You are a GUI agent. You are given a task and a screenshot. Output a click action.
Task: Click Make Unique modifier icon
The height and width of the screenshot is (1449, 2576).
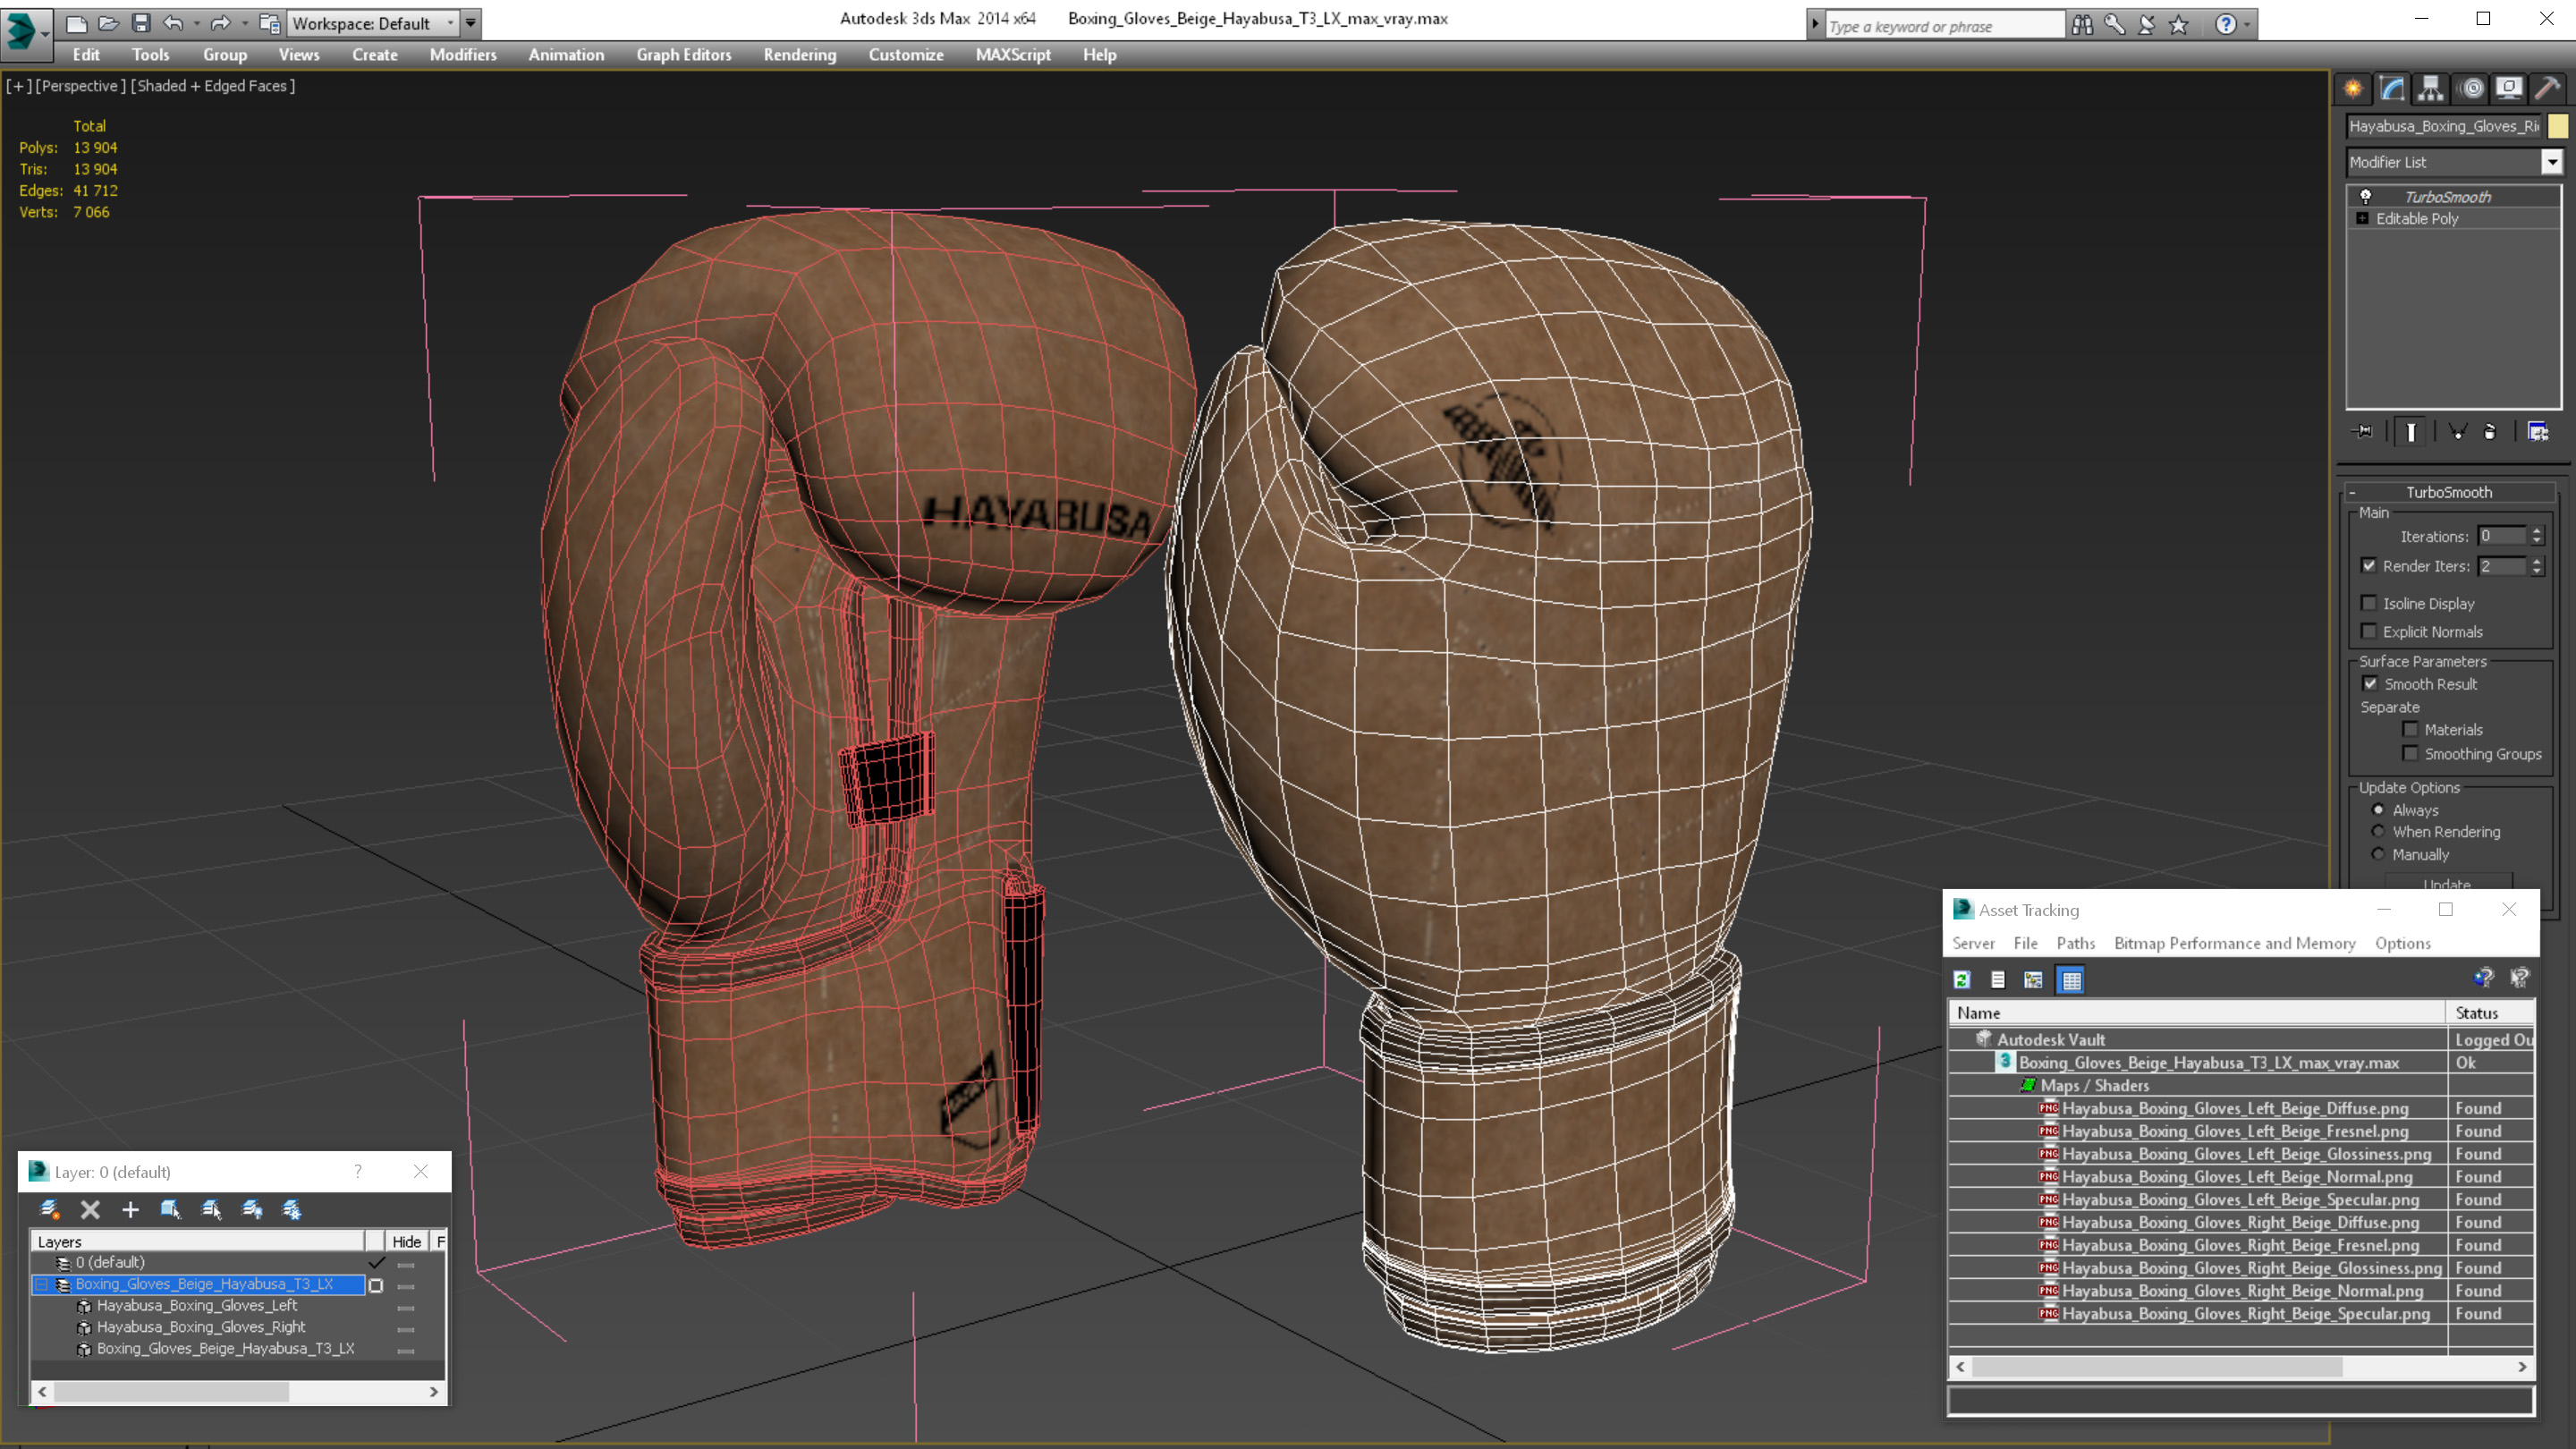click(2458, 432)
